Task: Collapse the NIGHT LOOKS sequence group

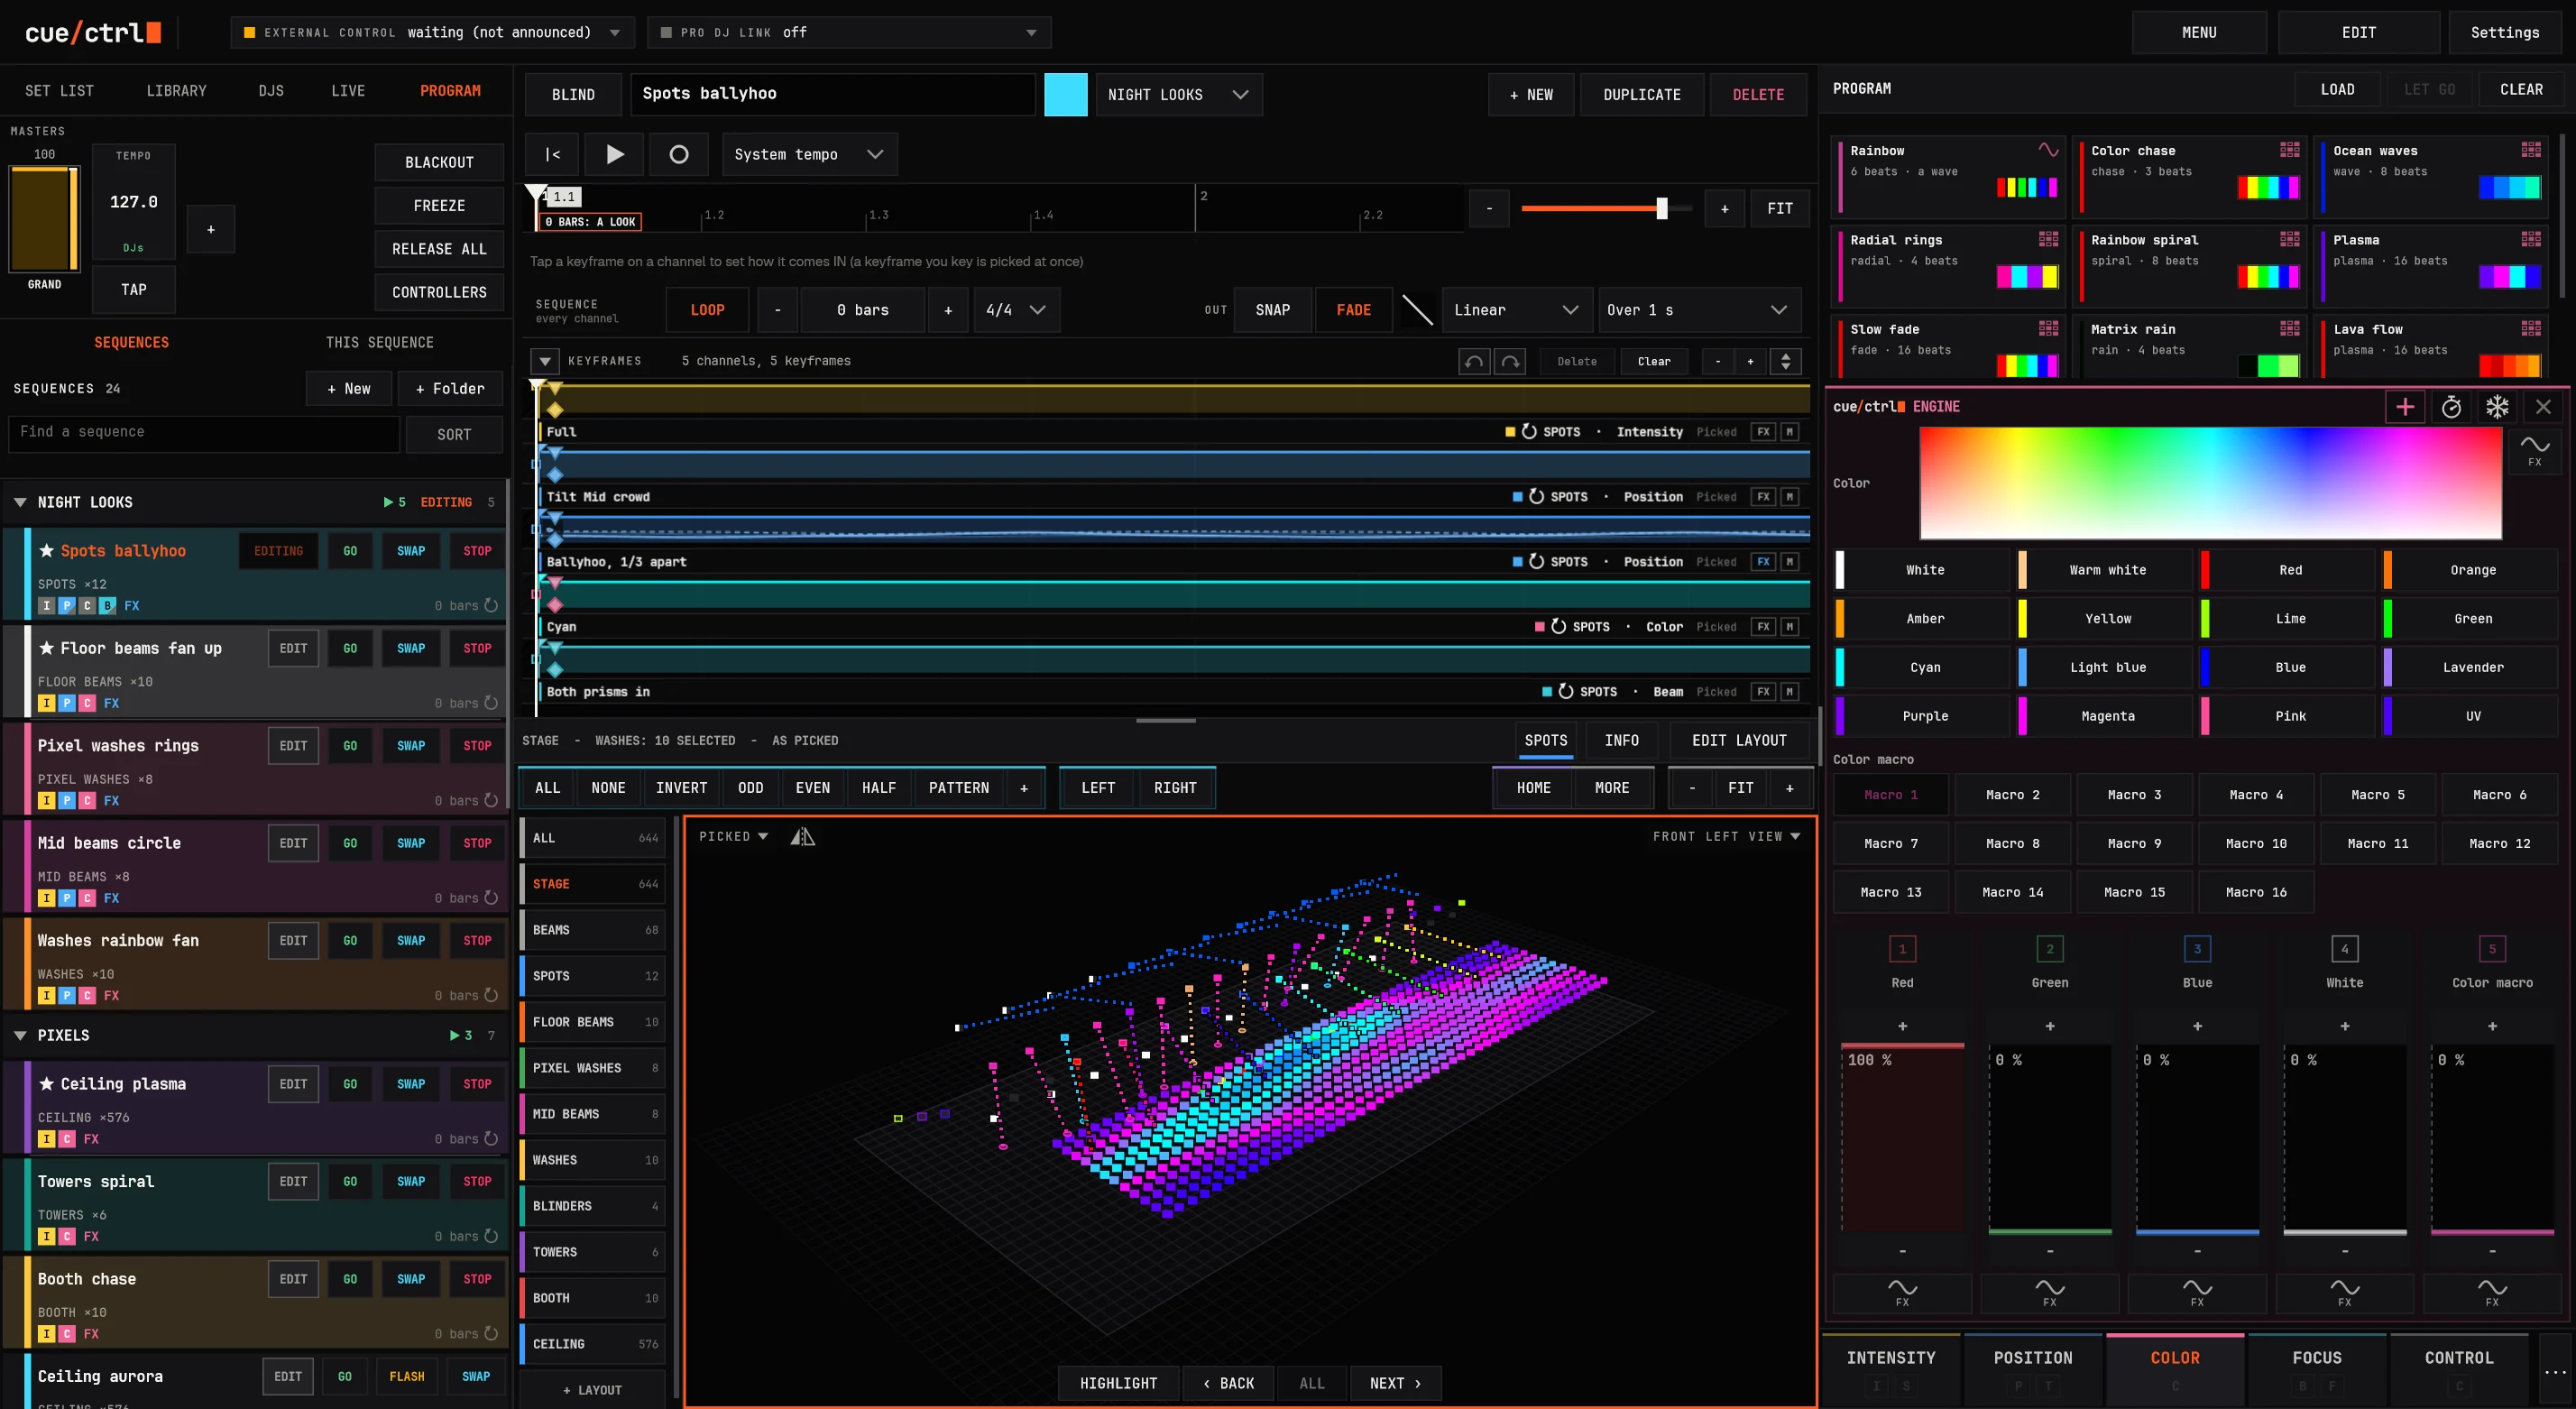Action: pyautogui.click(x=20, y=503)
